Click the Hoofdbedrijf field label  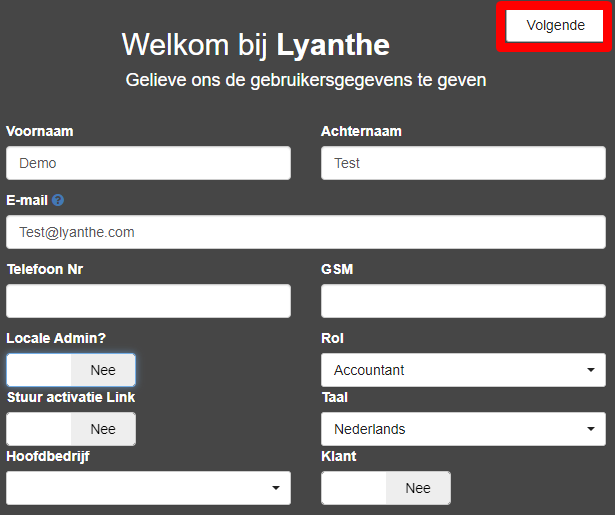point(55,456)
